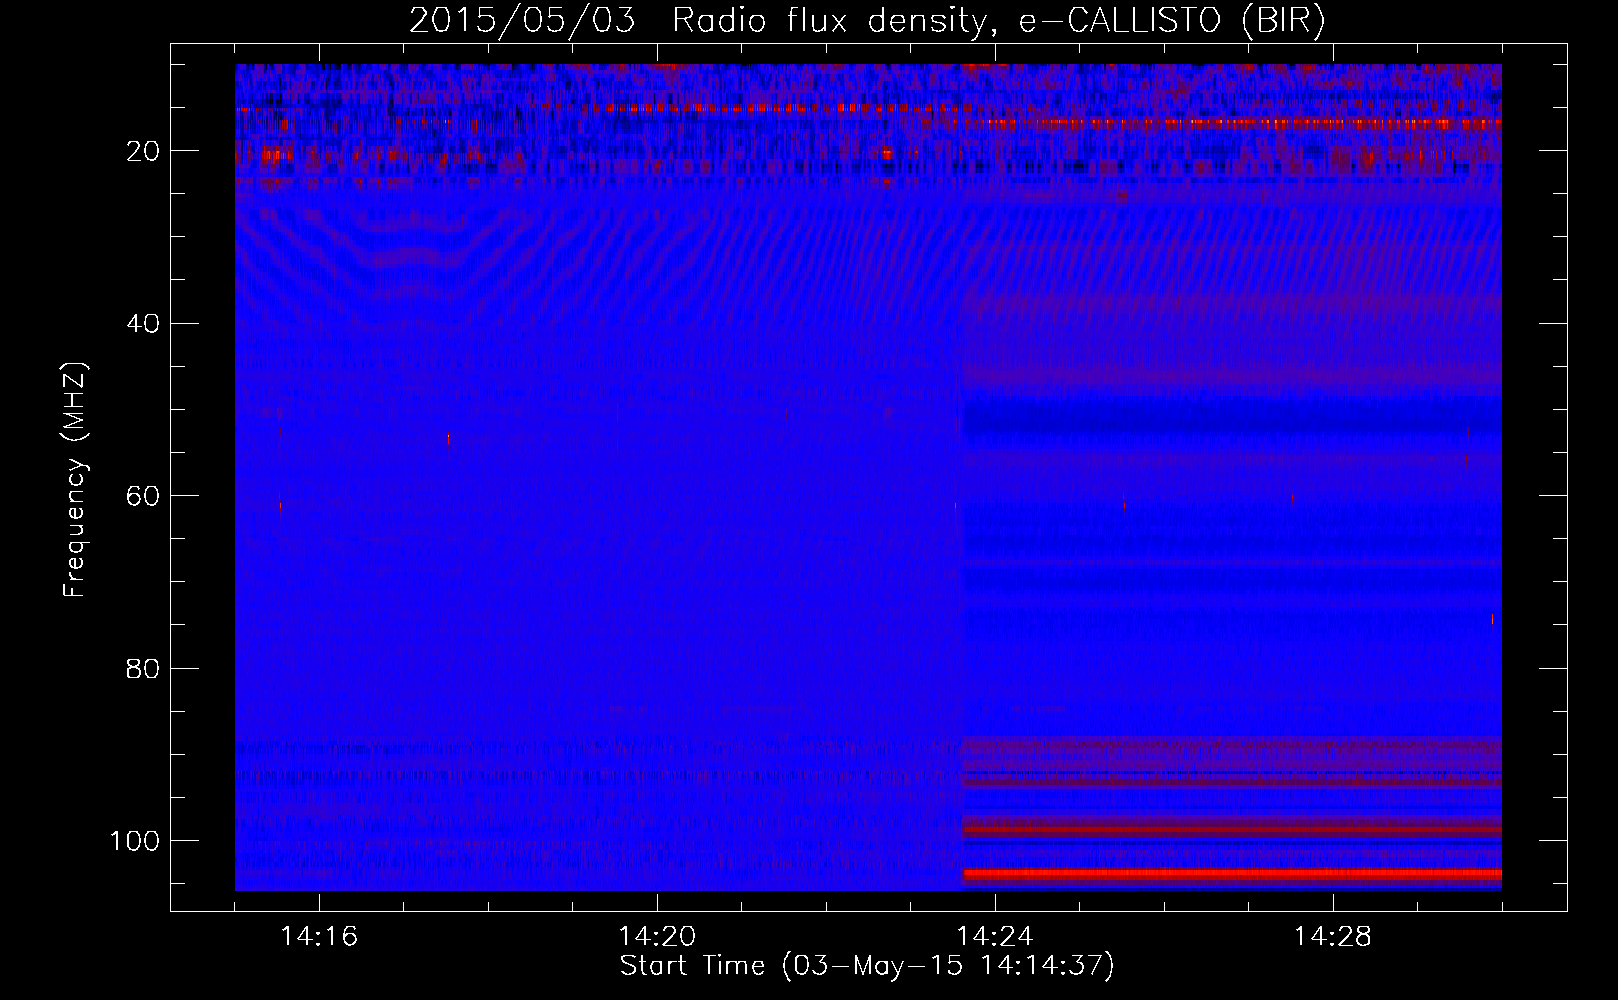Click the plot title 'Radio flux density, e-CALLISTO (BIR)'
The width and height of the screenshot is (1618, 1000).
pyautogui.click(x=999, y=21)
